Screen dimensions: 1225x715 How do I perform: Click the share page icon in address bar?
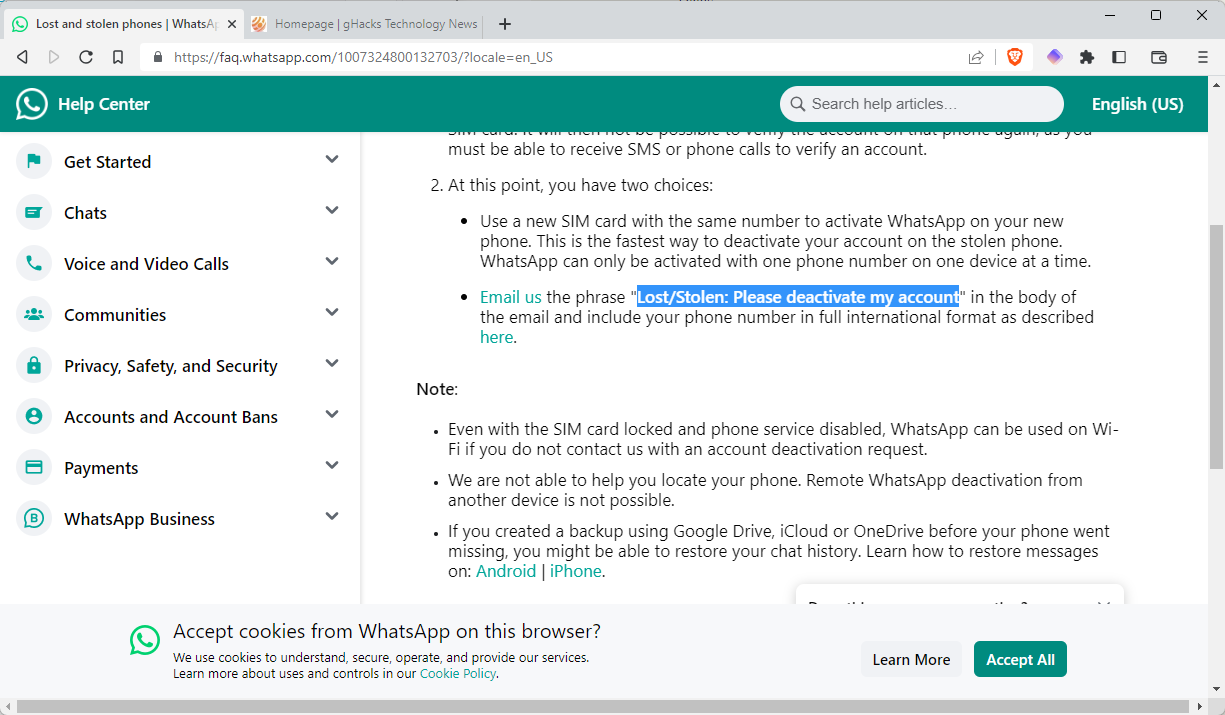976,57
